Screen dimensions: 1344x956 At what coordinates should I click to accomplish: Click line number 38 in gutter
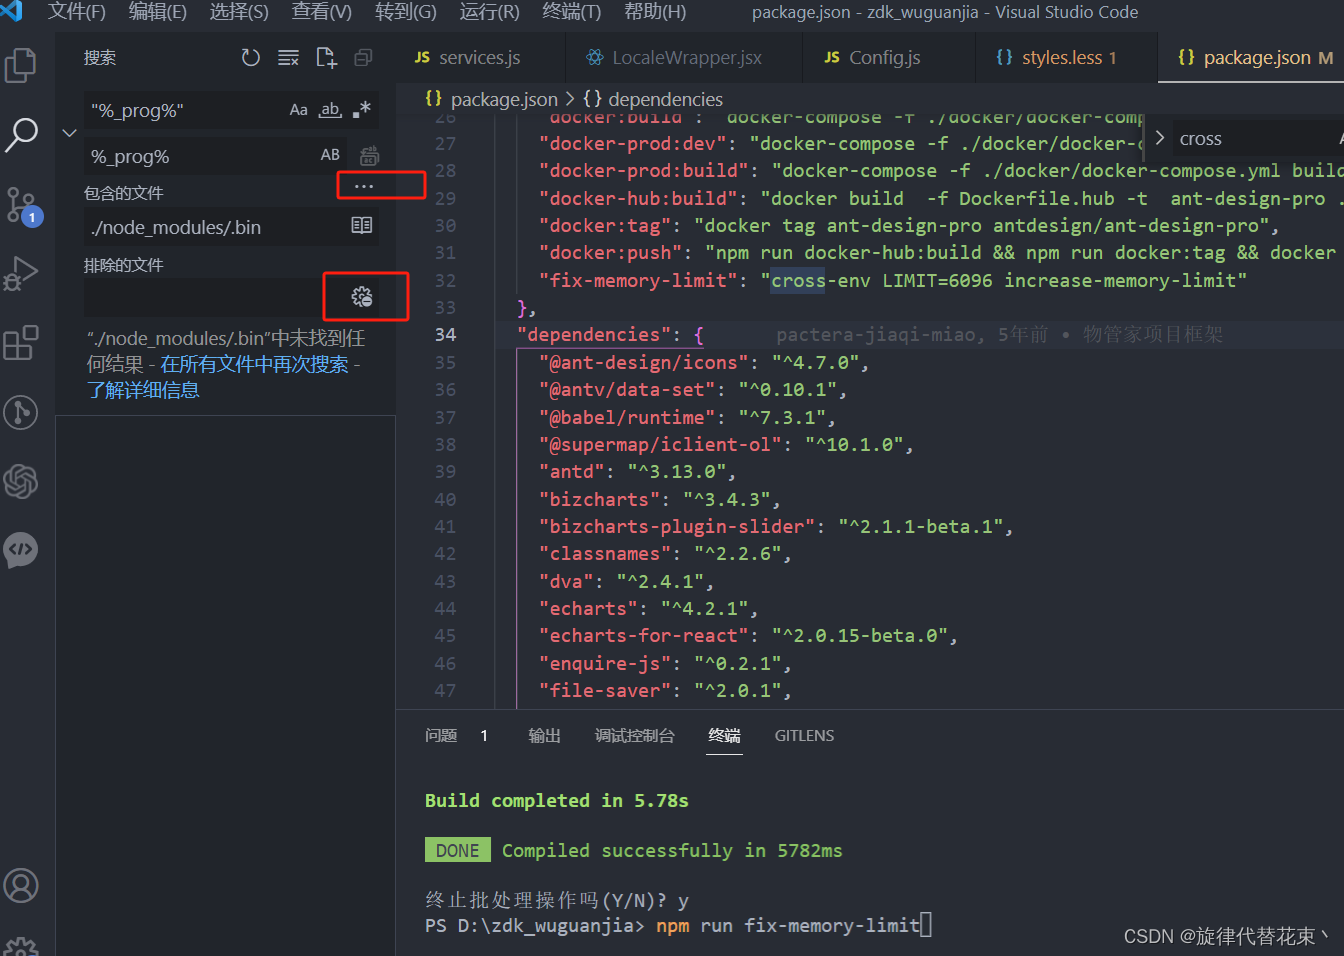click(445, 444)
